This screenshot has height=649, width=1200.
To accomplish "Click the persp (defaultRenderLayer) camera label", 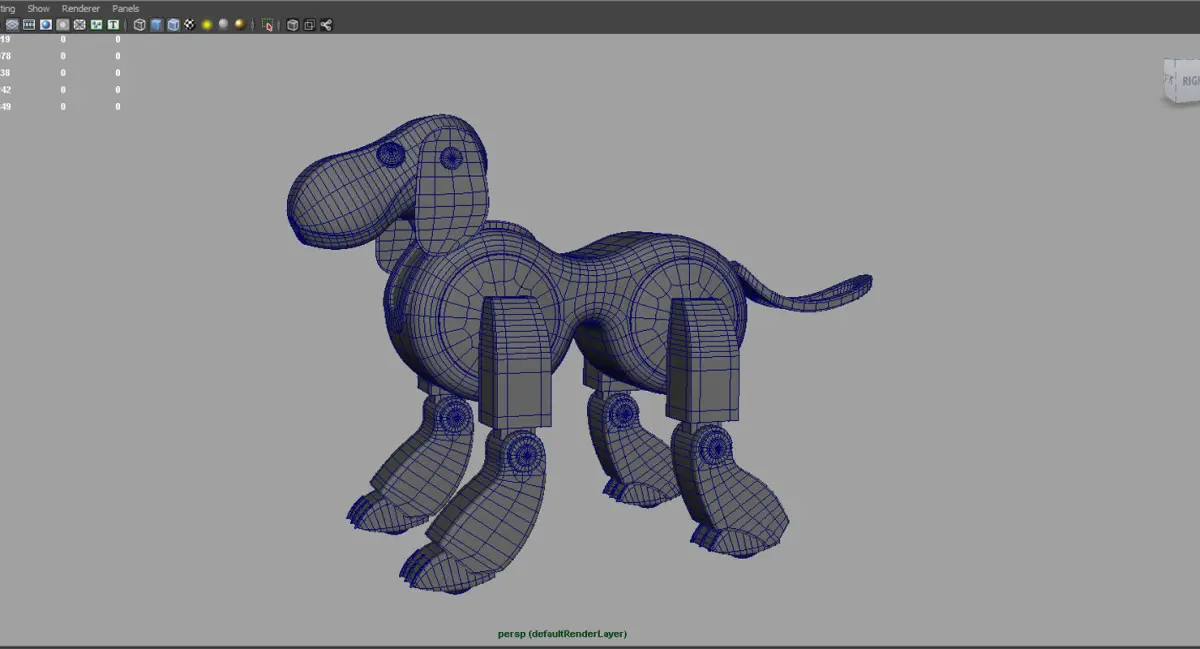I will tap(563, 634).
